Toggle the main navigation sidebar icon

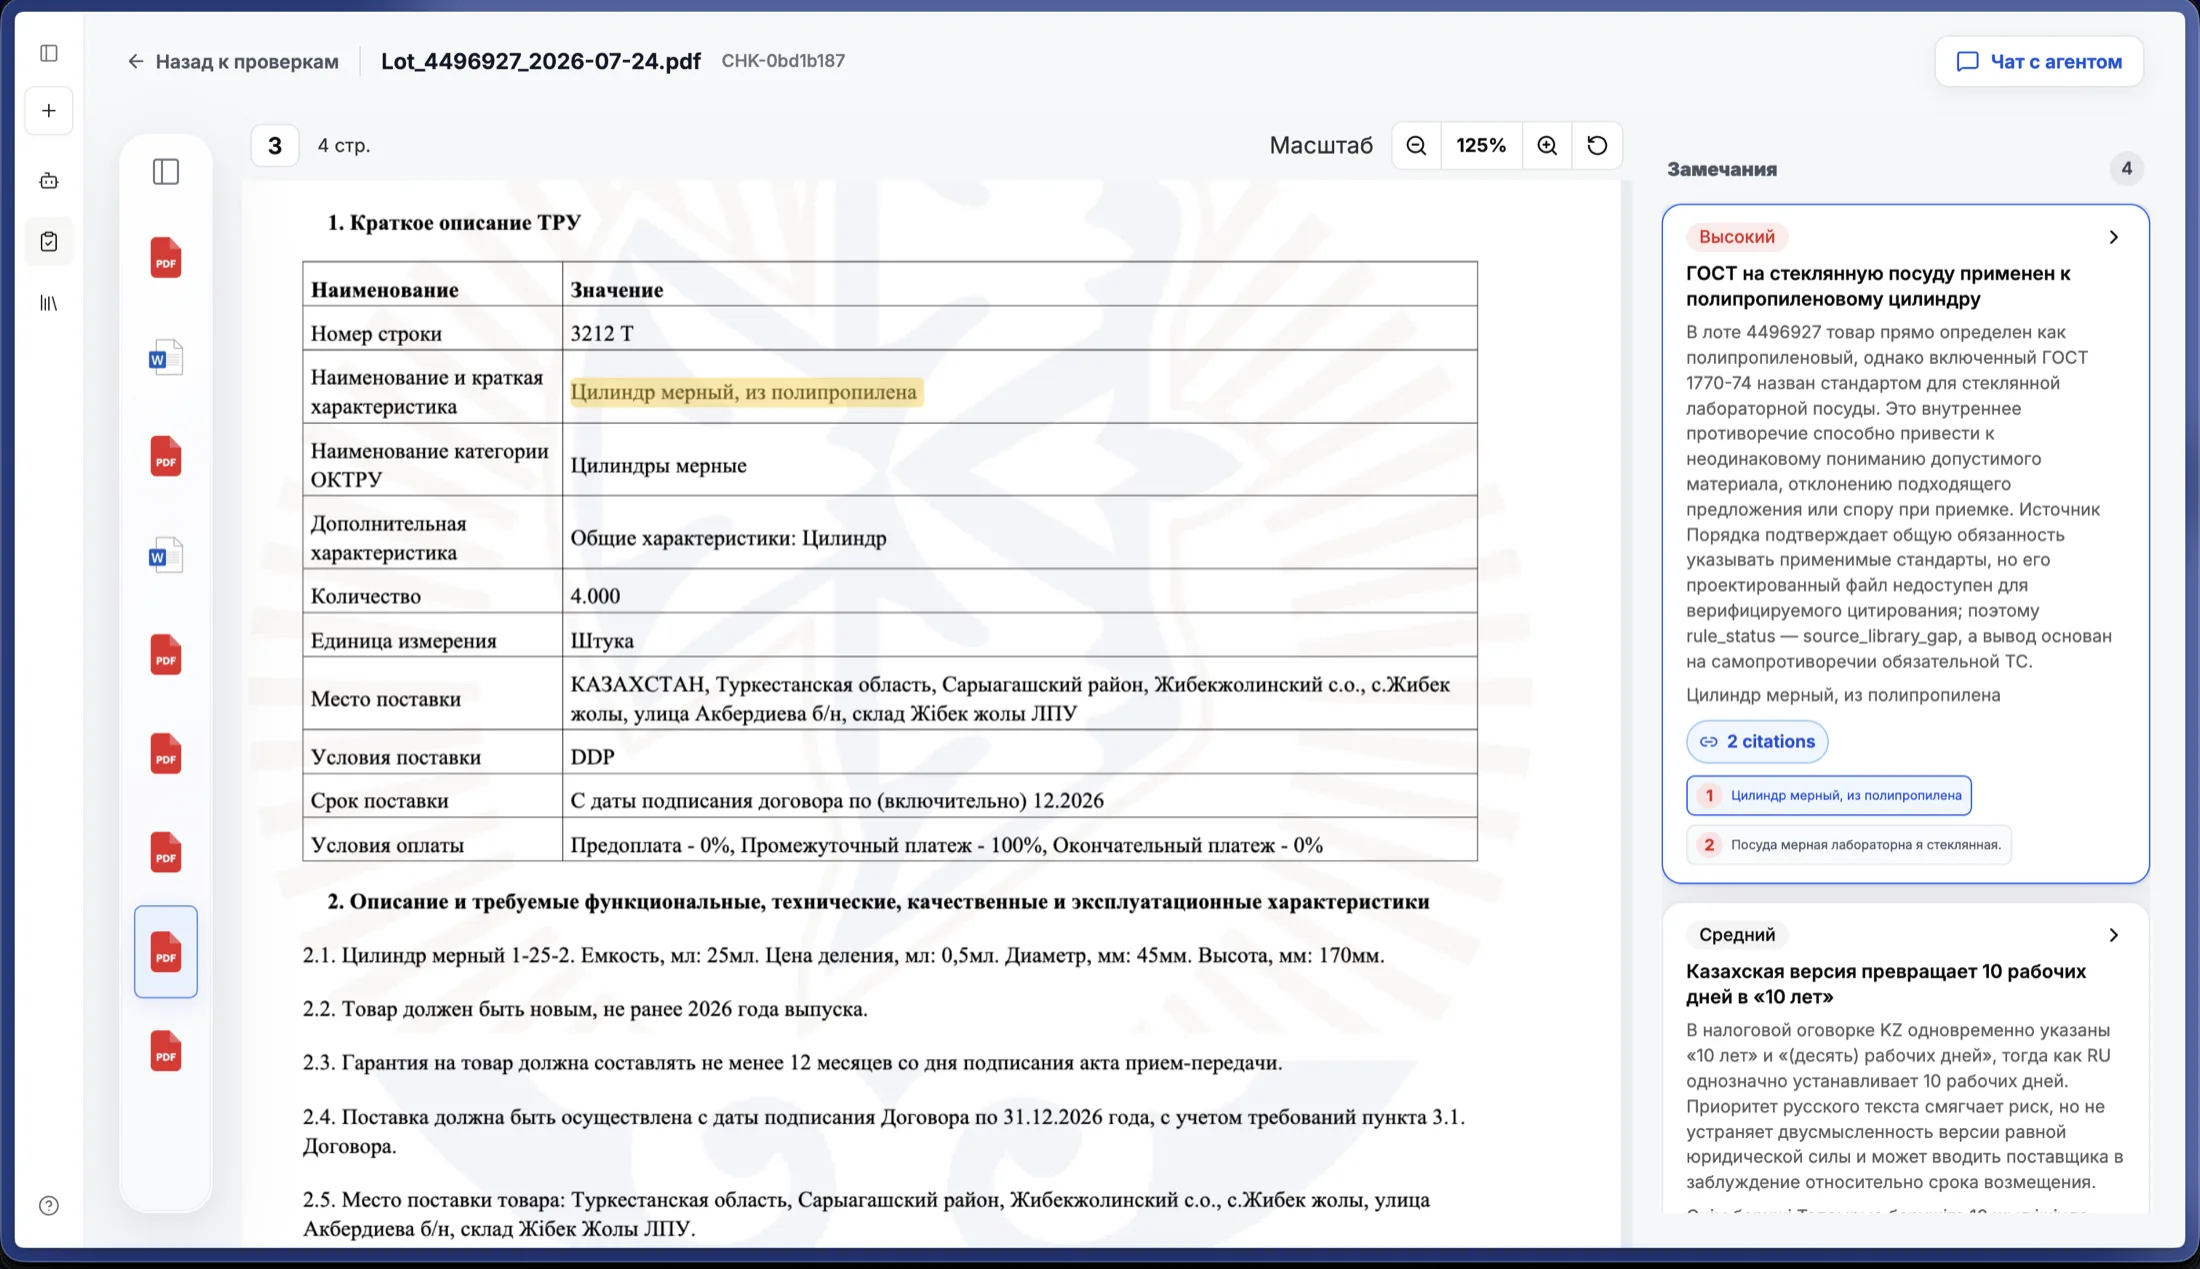click(49, 53)
